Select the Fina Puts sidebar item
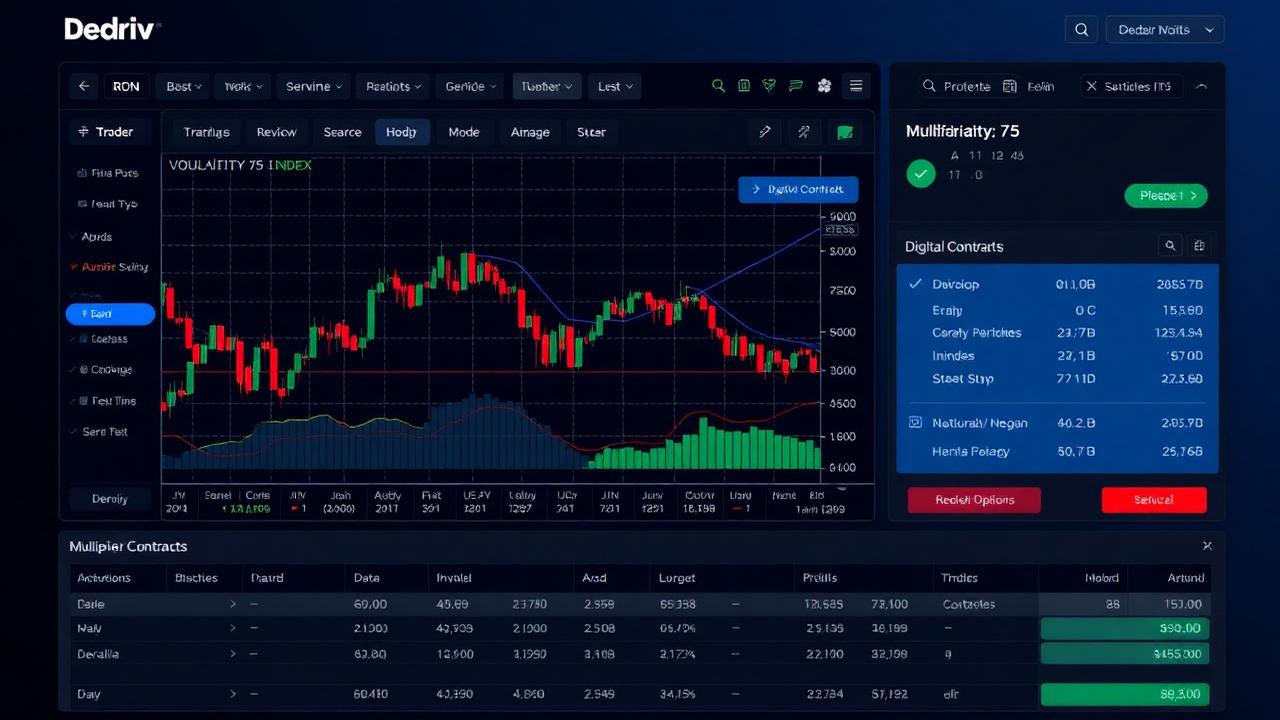Viewport: 1280px width, 720px height. 108,173
